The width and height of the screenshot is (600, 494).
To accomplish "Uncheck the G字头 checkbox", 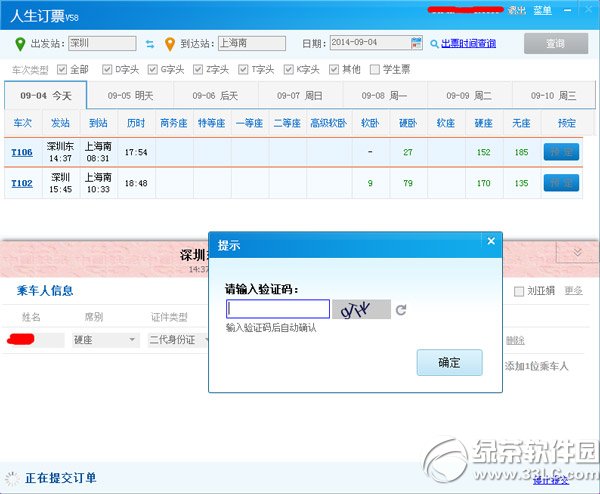I will (x=153, y=70).
